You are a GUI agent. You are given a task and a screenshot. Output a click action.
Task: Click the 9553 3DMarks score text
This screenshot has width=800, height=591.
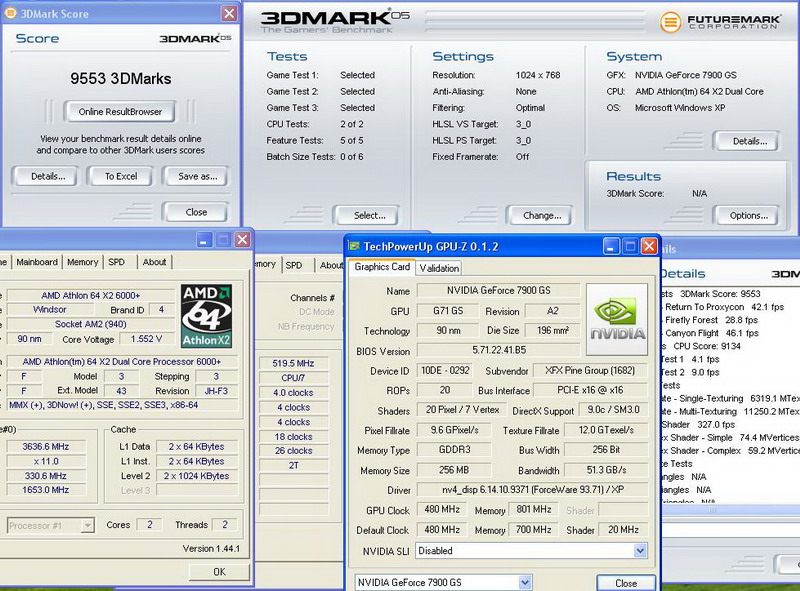120,79
